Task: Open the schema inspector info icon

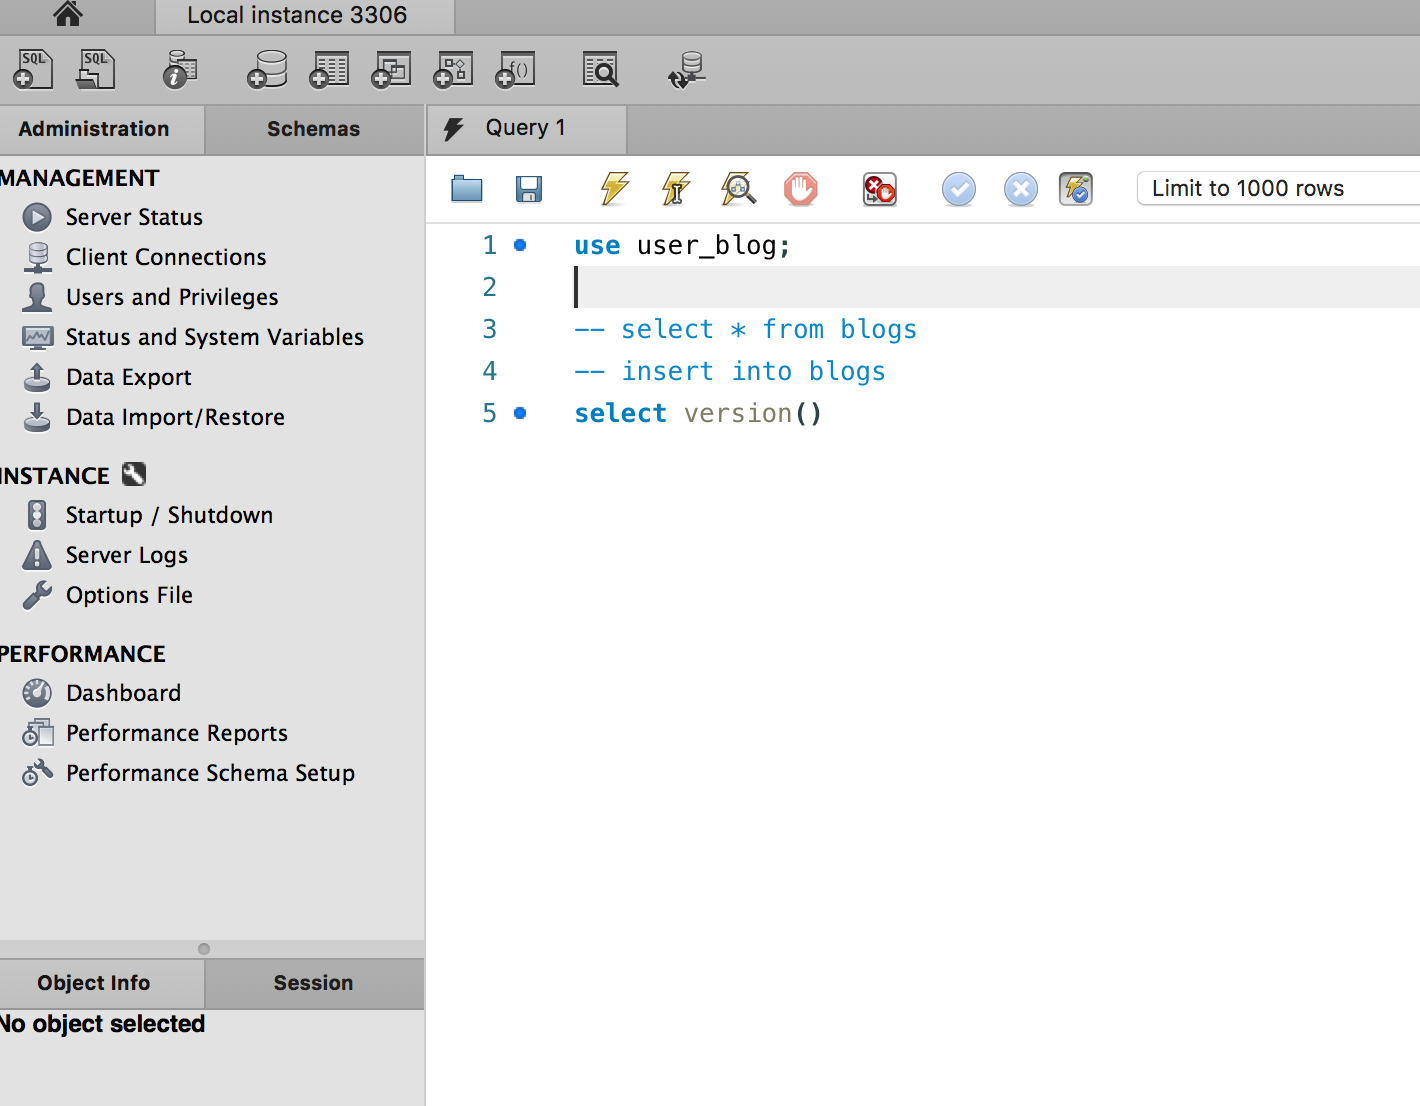Action: 180,70
